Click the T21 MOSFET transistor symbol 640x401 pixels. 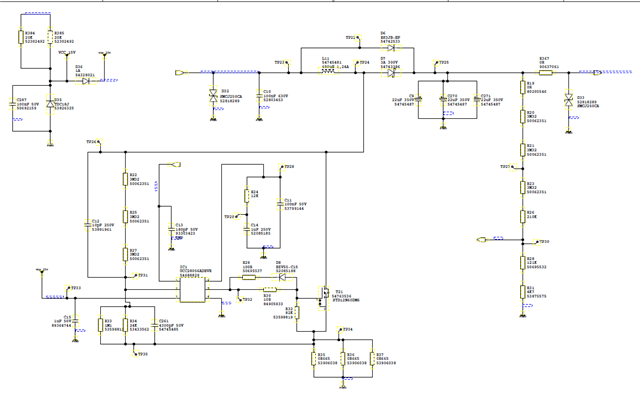tap(323, 298)
